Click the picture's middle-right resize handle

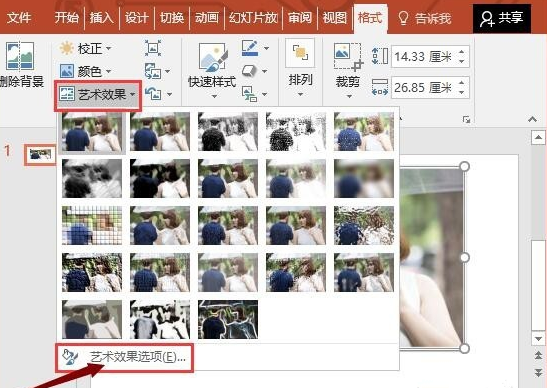pos(464,258)
